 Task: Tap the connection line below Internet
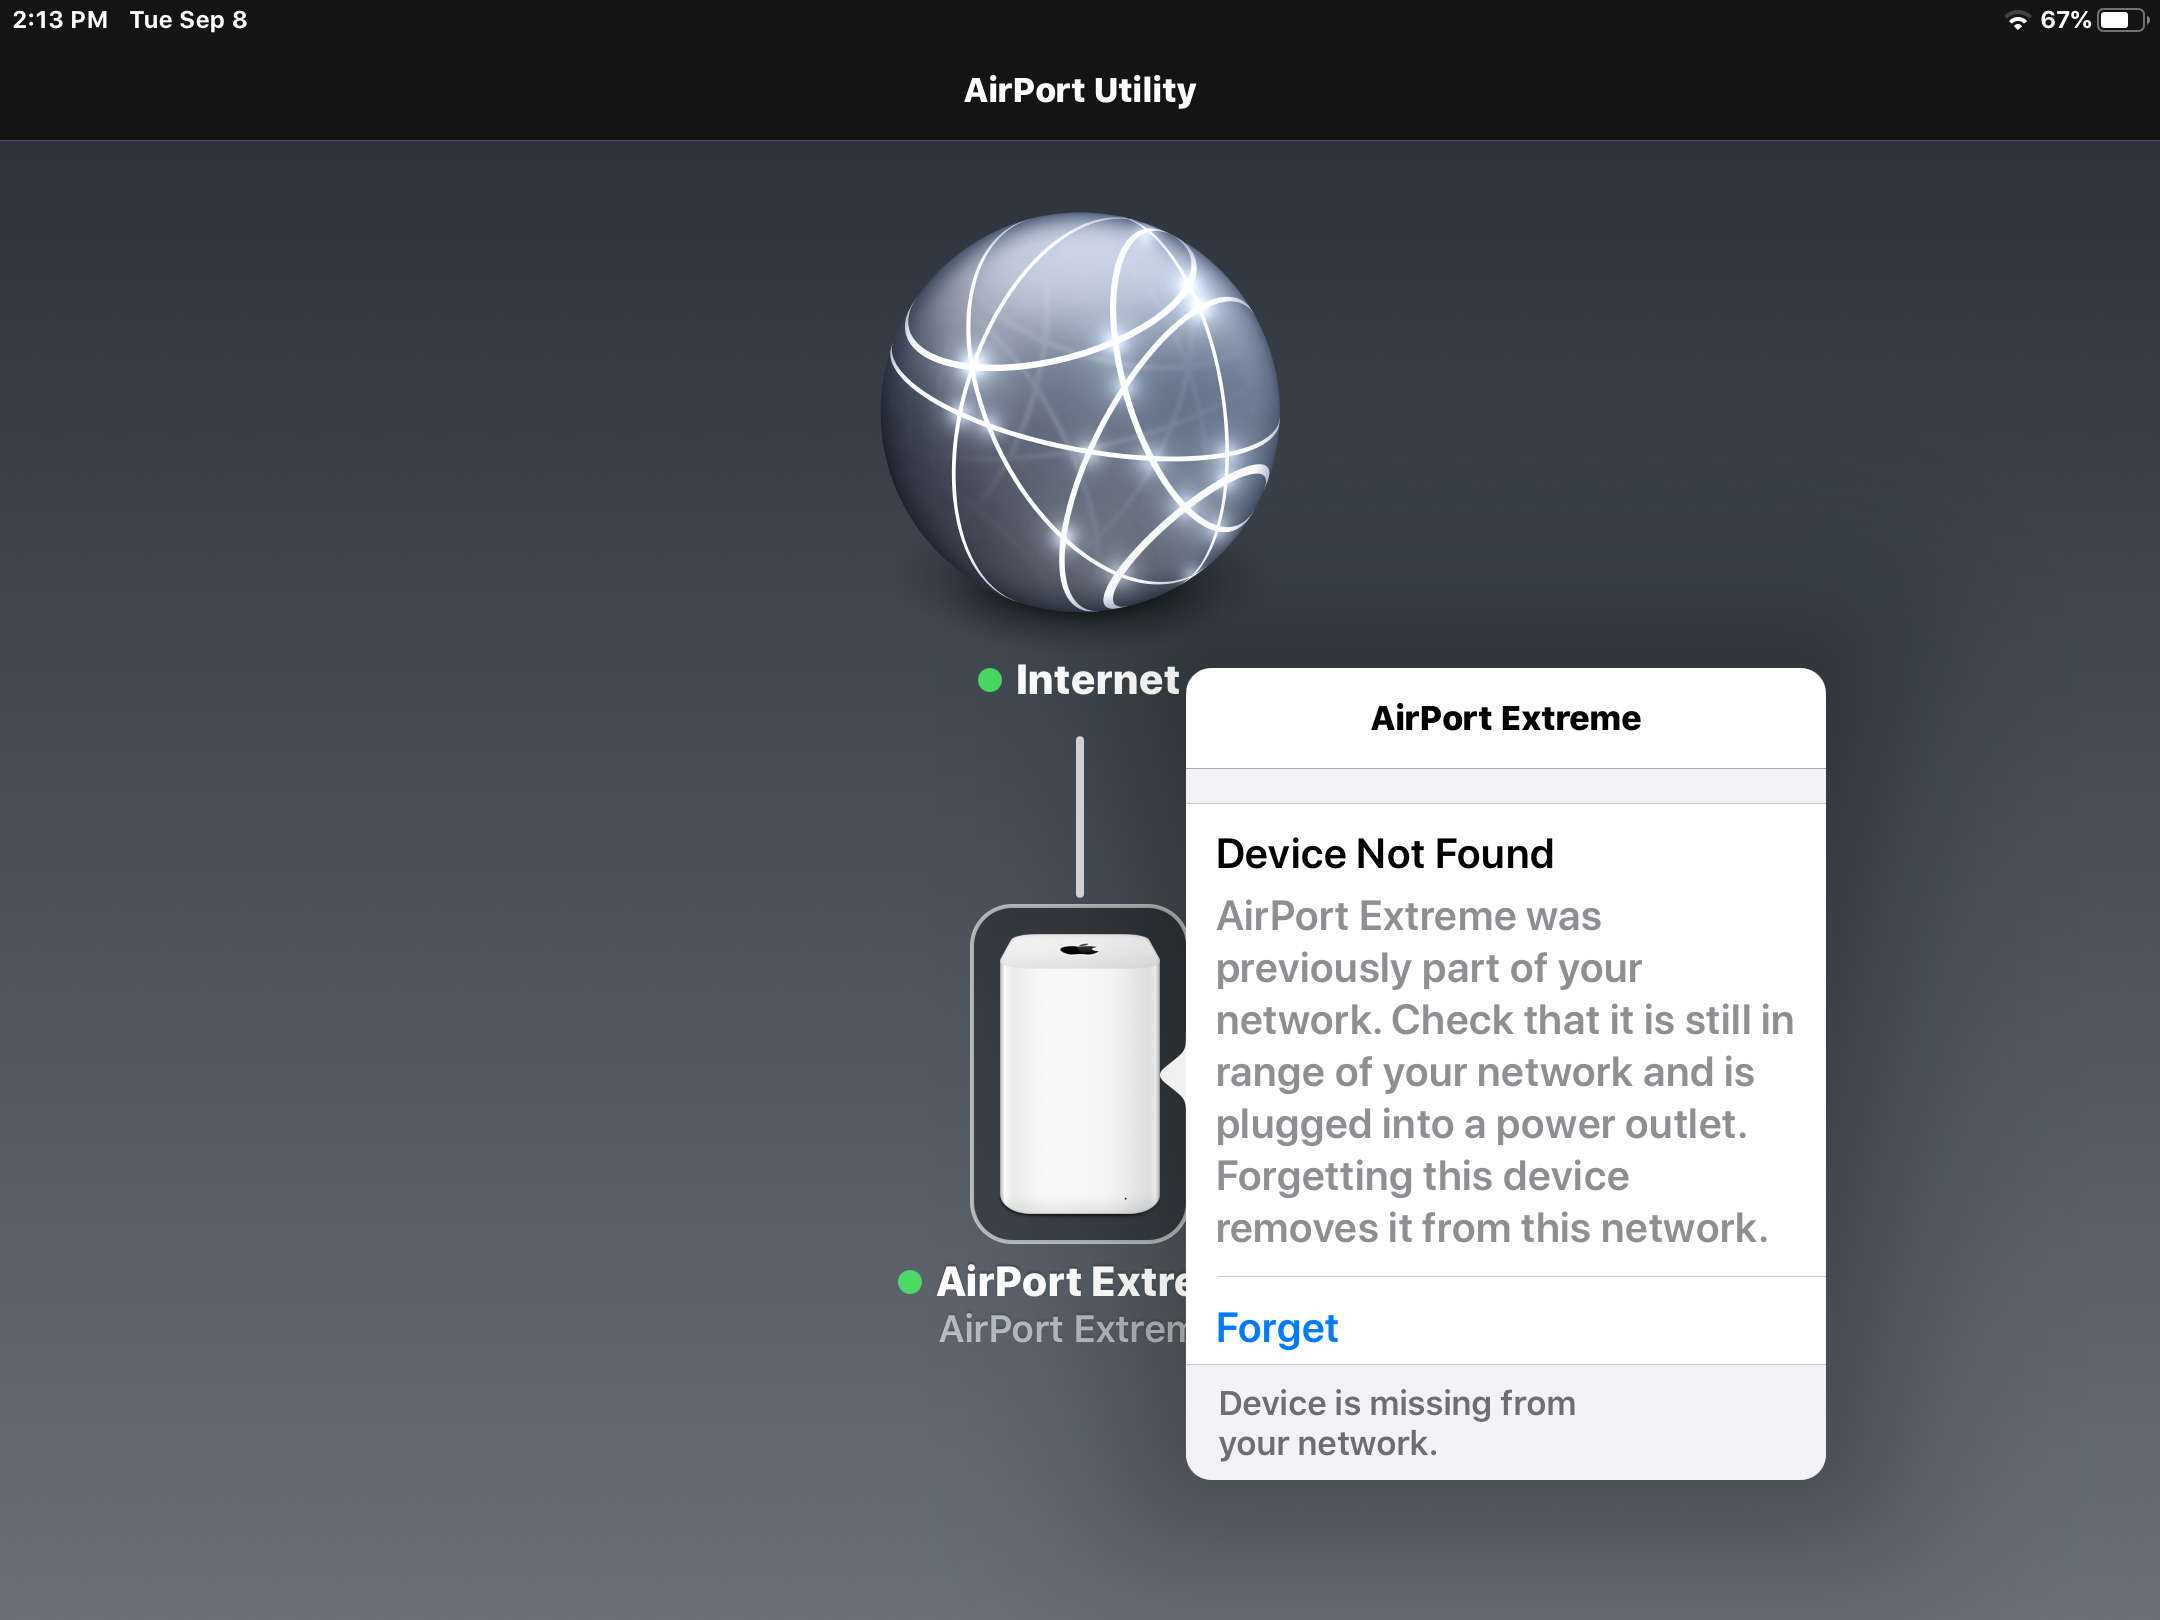[1079, 816]
